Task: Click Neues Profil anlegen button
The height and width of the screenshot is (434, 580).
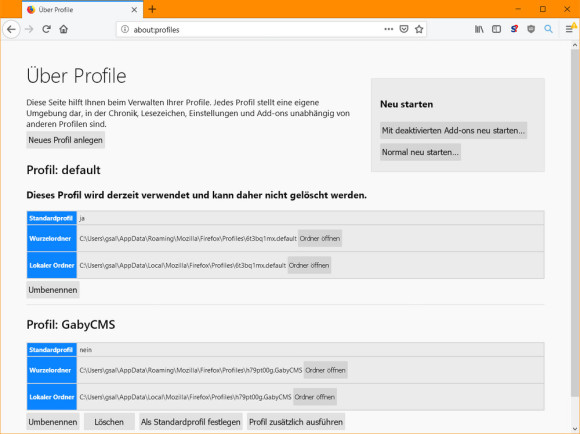Action: pos(65,140)
